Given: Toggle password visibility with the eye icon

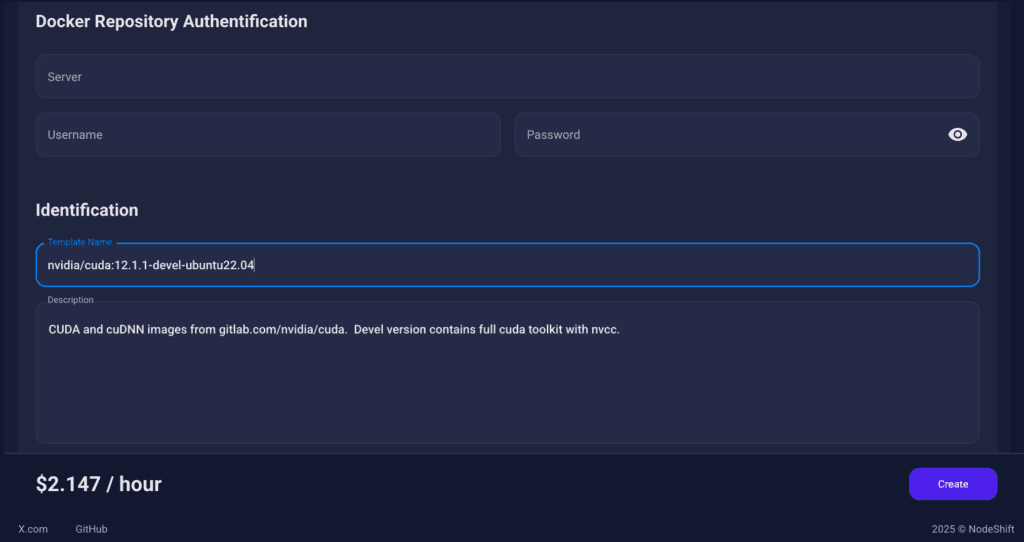Looking at the screenshot, I should pyautogui.click(x=957, y=135).
